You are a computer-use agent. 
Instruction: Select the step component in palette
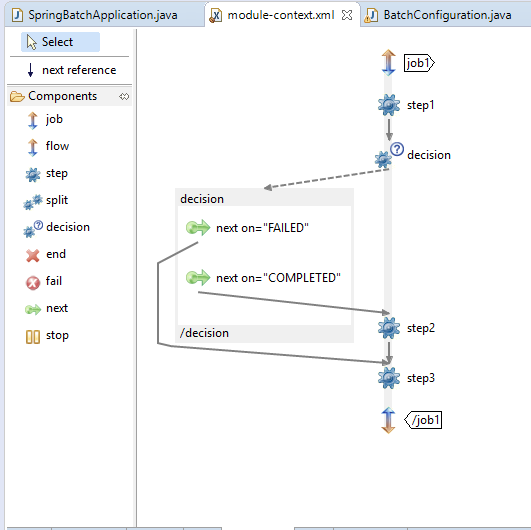47,174
